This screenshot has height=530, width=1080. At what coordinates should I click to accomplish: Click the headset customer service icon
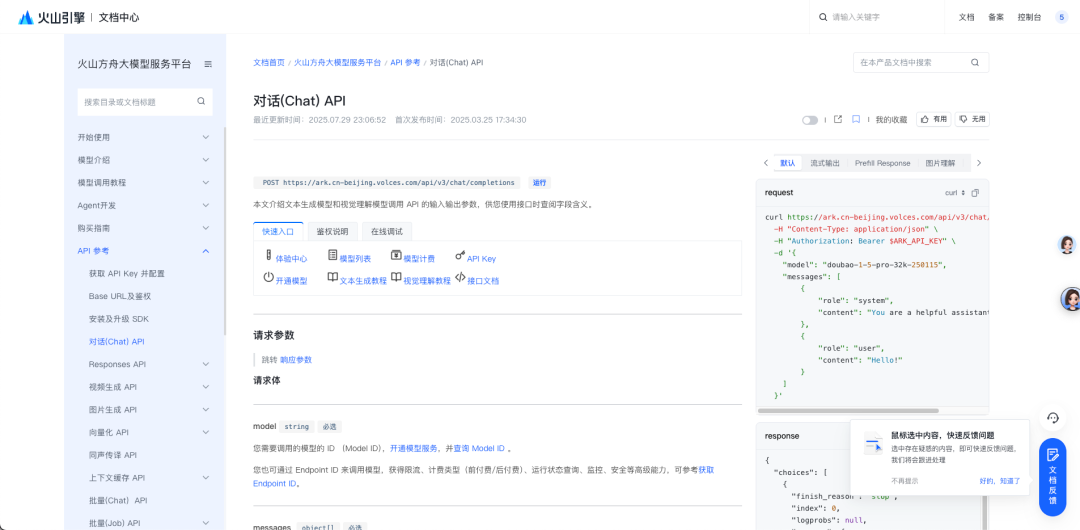click(x=1052, y=418)
